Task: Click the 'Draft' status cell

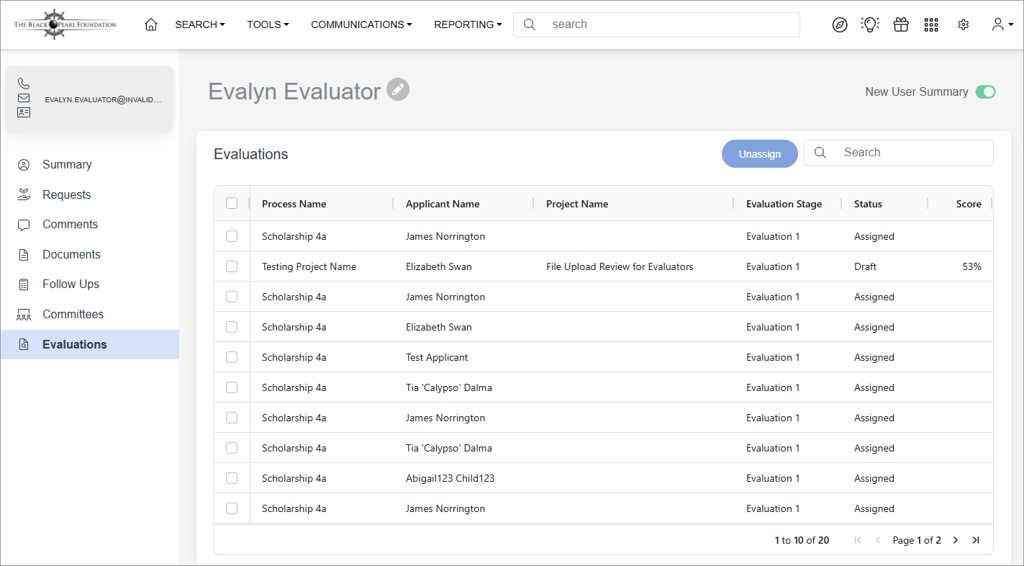Action: pos(865,266)
